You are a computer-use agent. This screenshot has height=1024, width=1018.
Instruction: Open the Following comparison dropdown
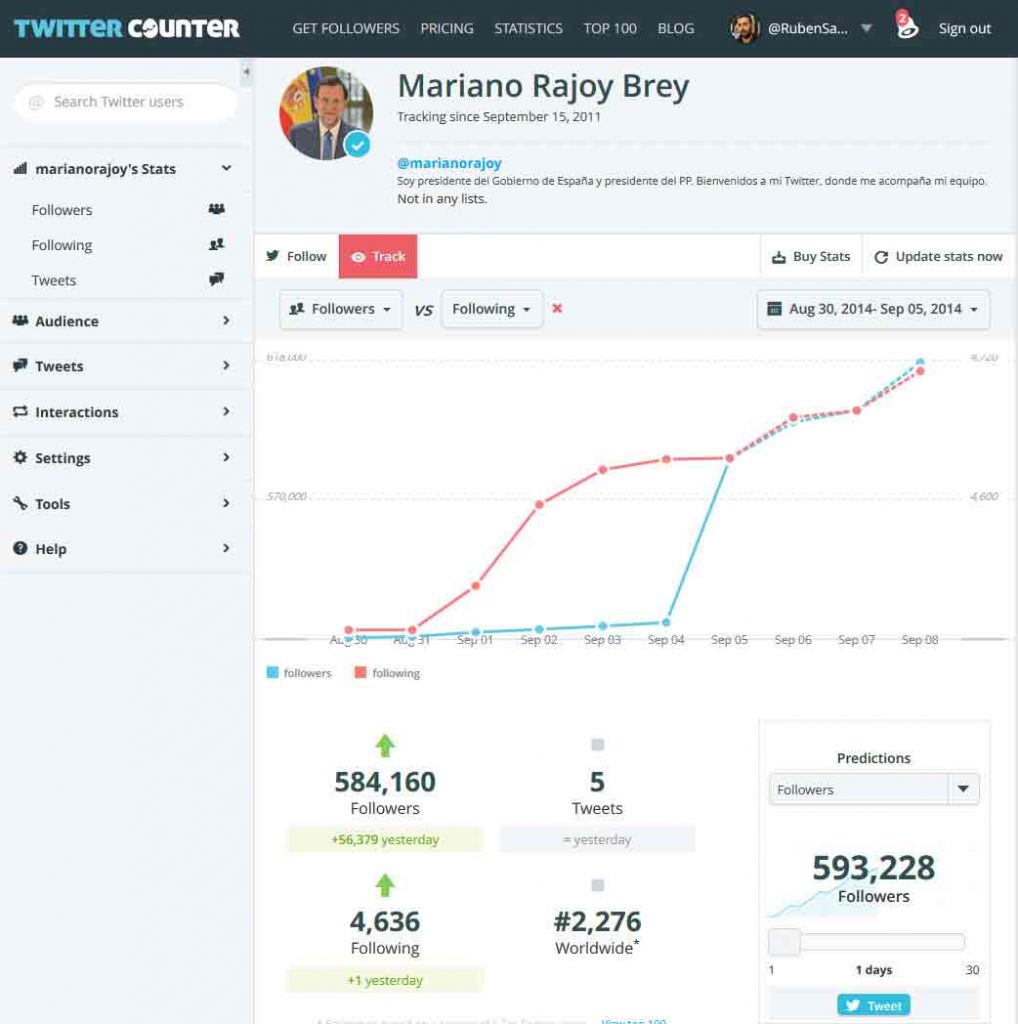click(x=492, y=309)
